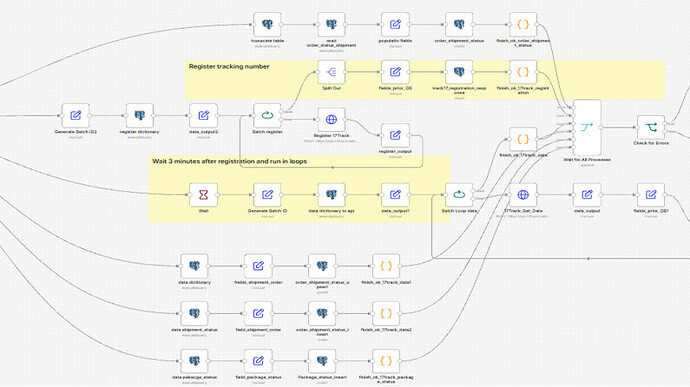Select the code node left of the merge node
Viewport: 690px width, 387px height.
point(523,140)
